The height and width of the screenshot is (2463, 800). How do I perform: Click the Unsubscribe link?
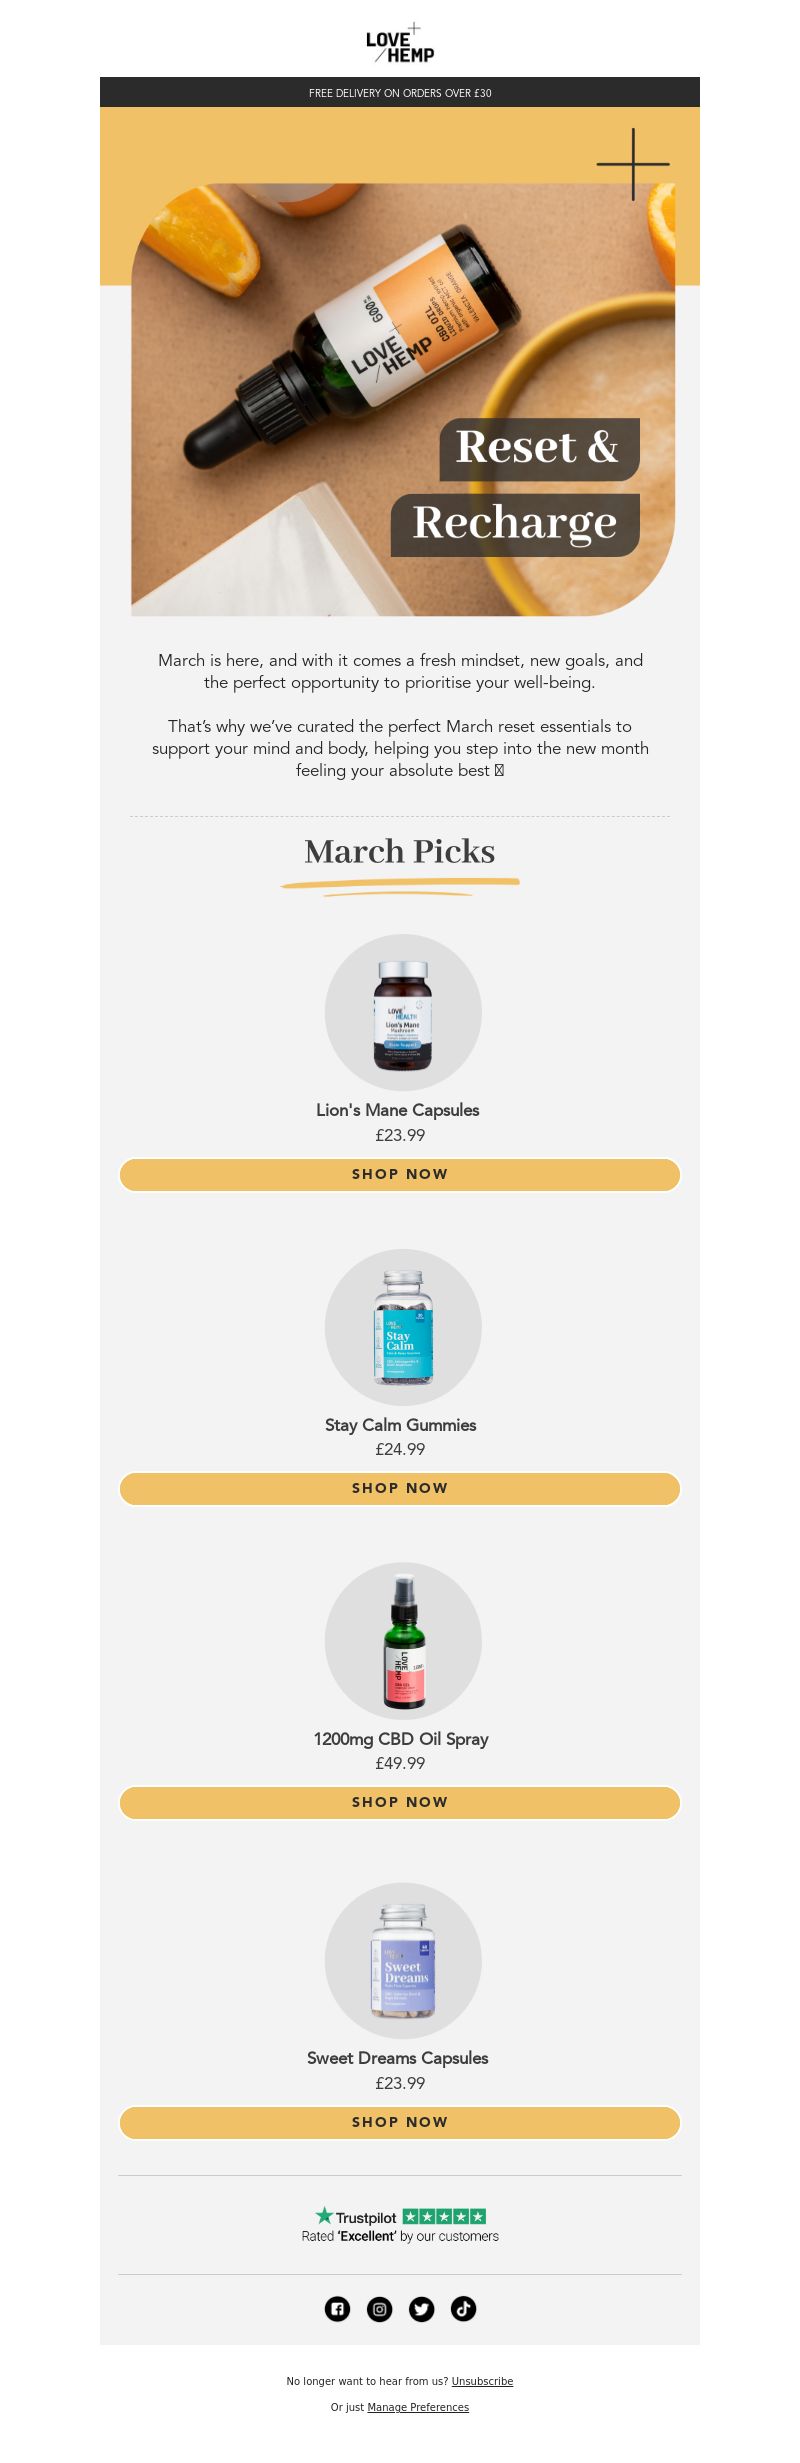point(482,2381)
